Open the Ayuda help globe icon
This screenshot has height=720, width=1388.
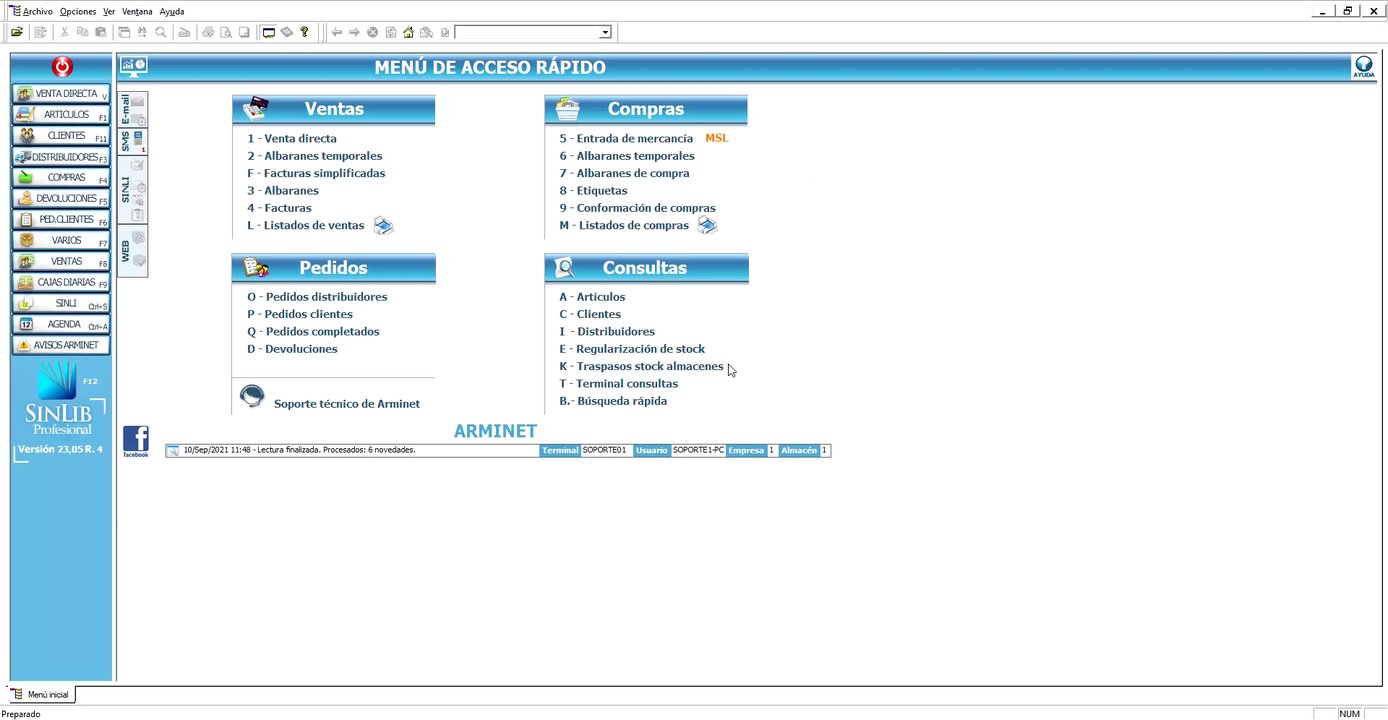[1363, 67]
